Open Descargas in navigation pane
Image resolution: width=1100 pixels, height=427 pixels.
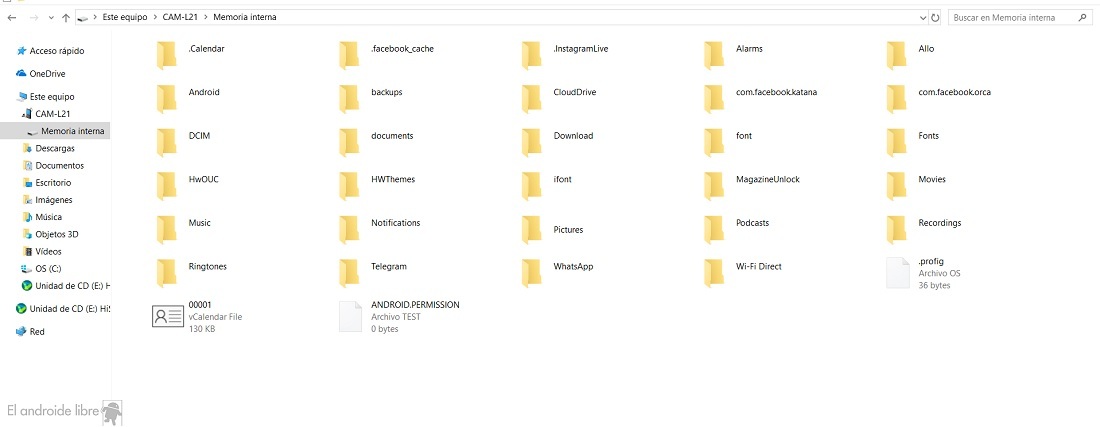(x=48, y=149)
